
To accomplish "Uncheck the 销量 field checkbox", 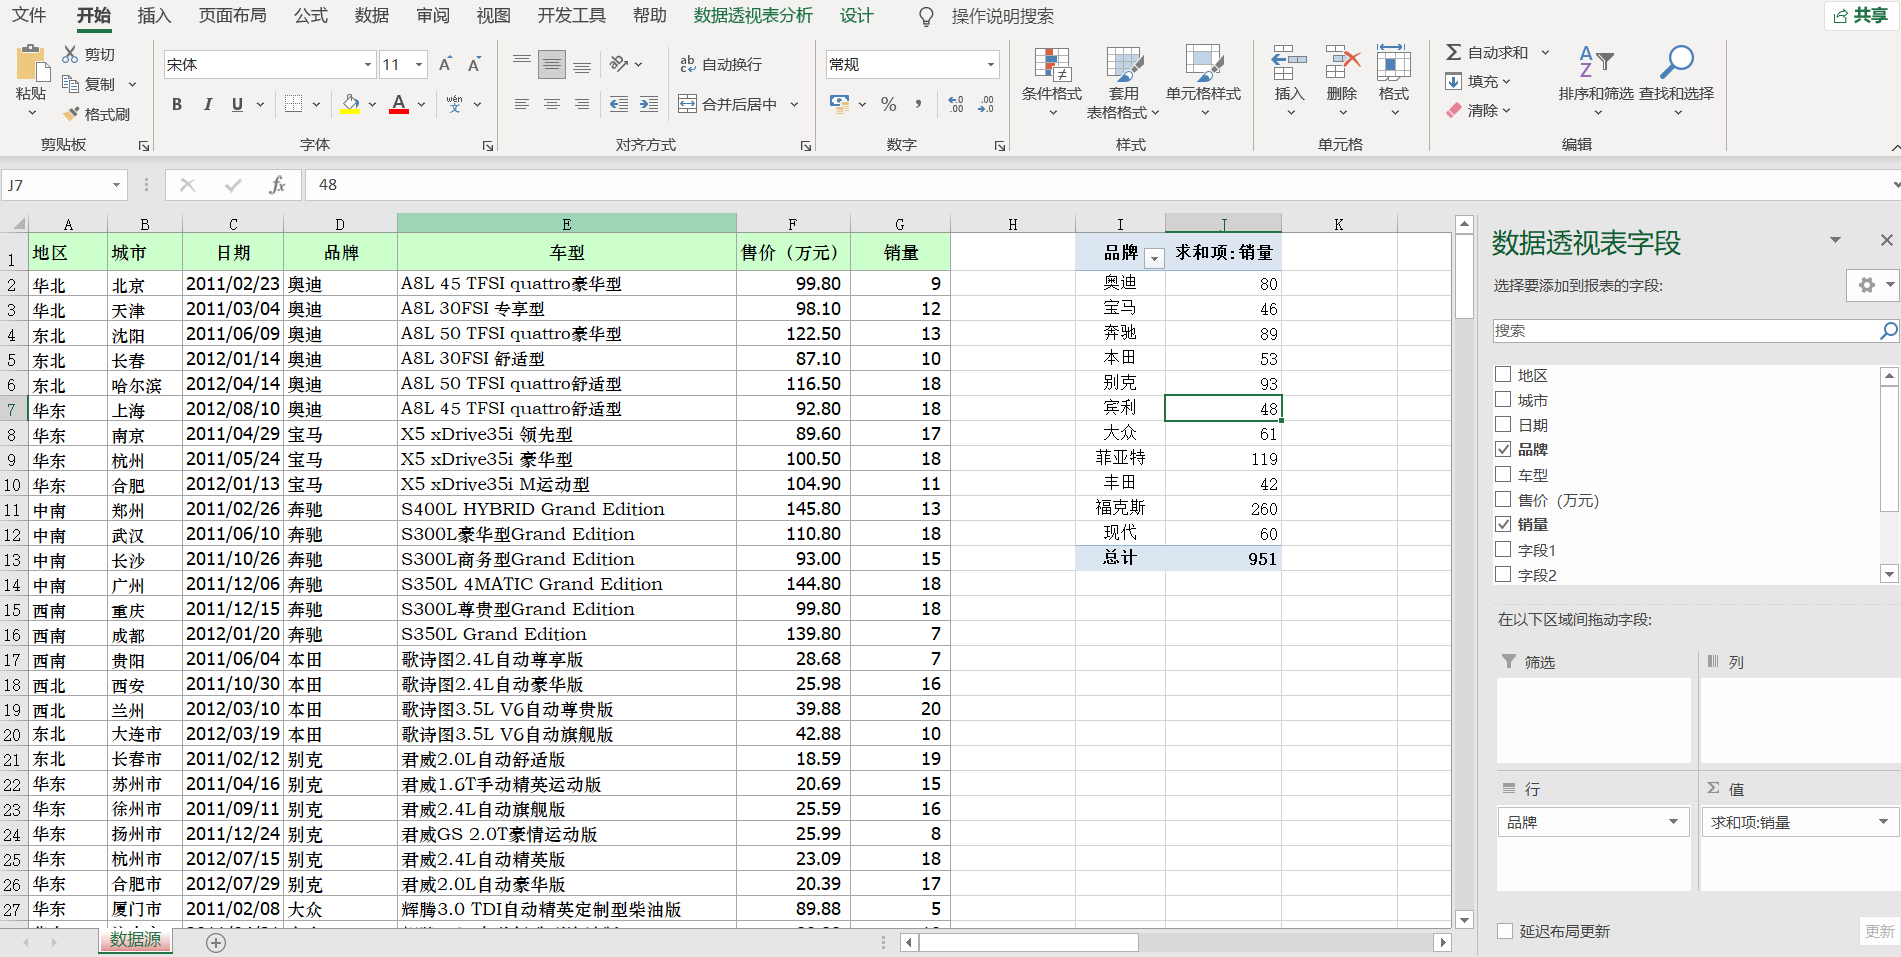I will (1503, 524).
